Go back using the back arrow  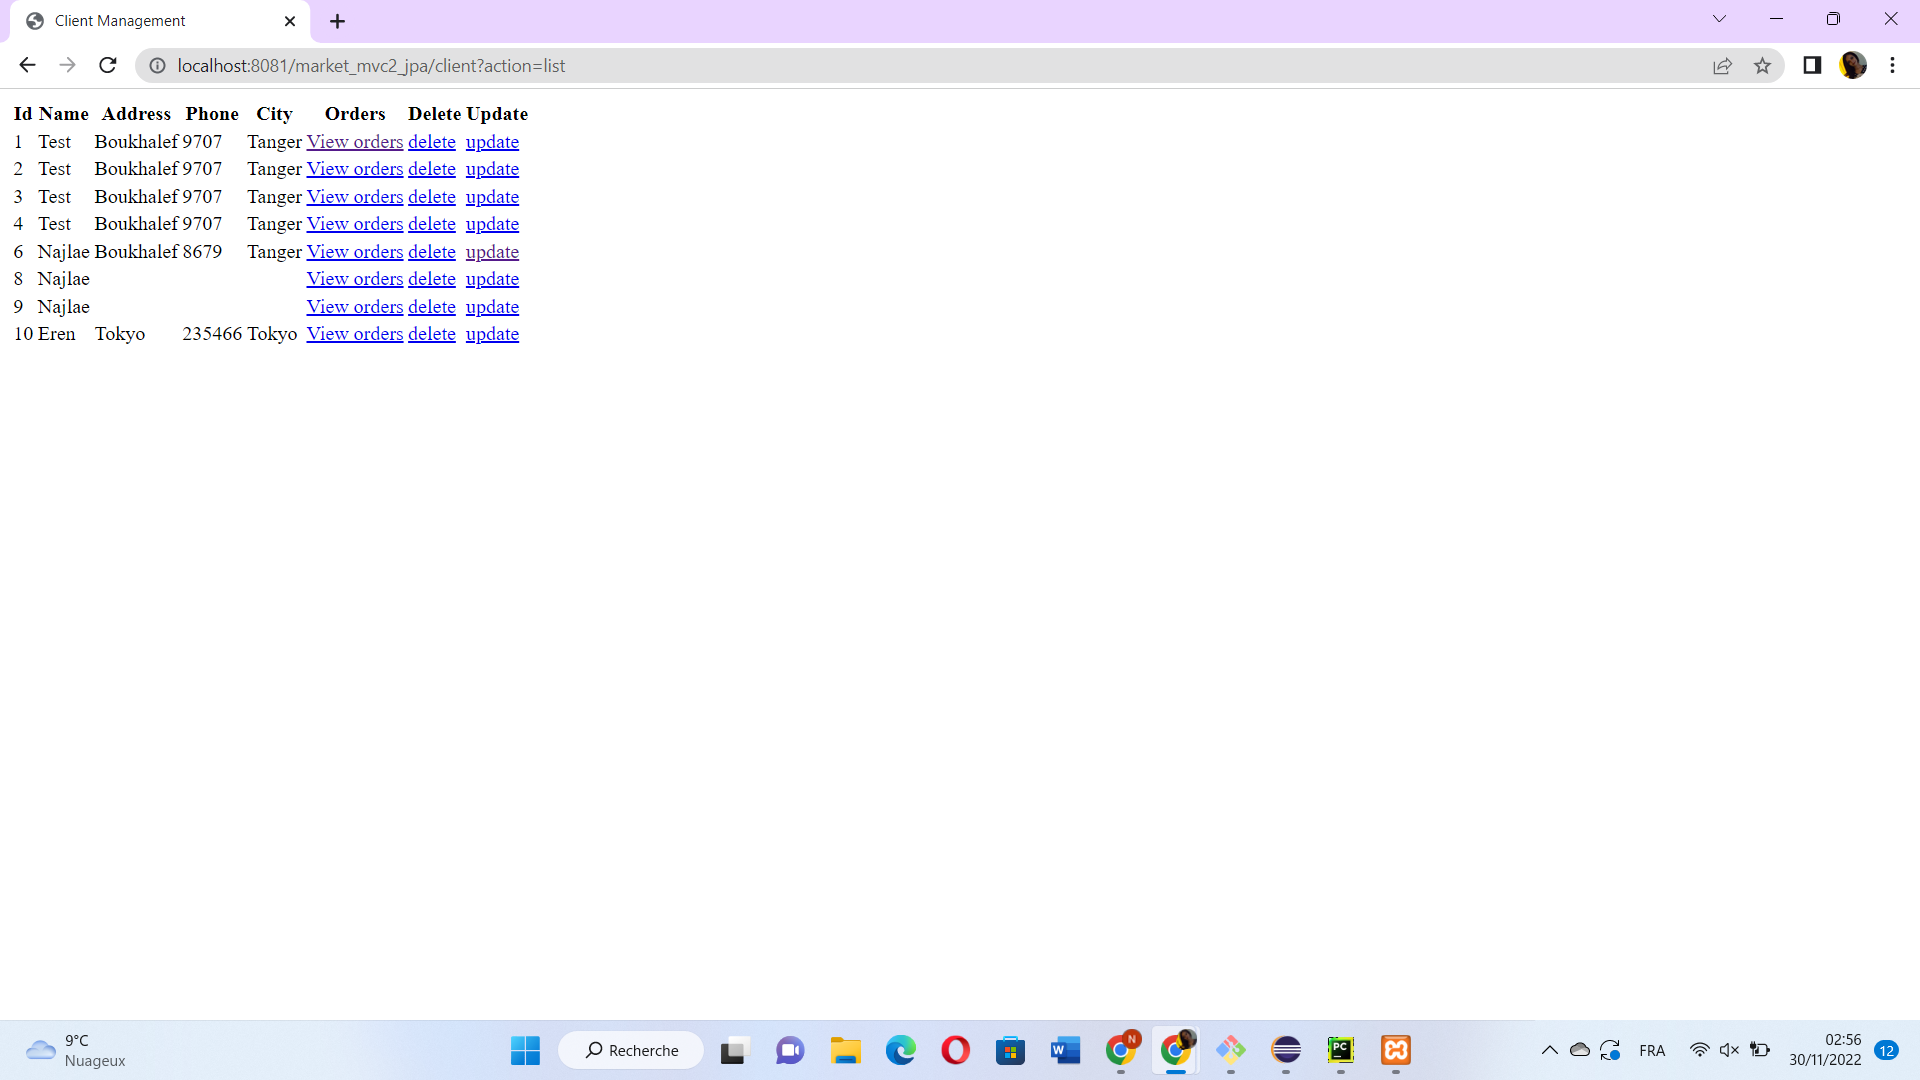coord(27,66)
